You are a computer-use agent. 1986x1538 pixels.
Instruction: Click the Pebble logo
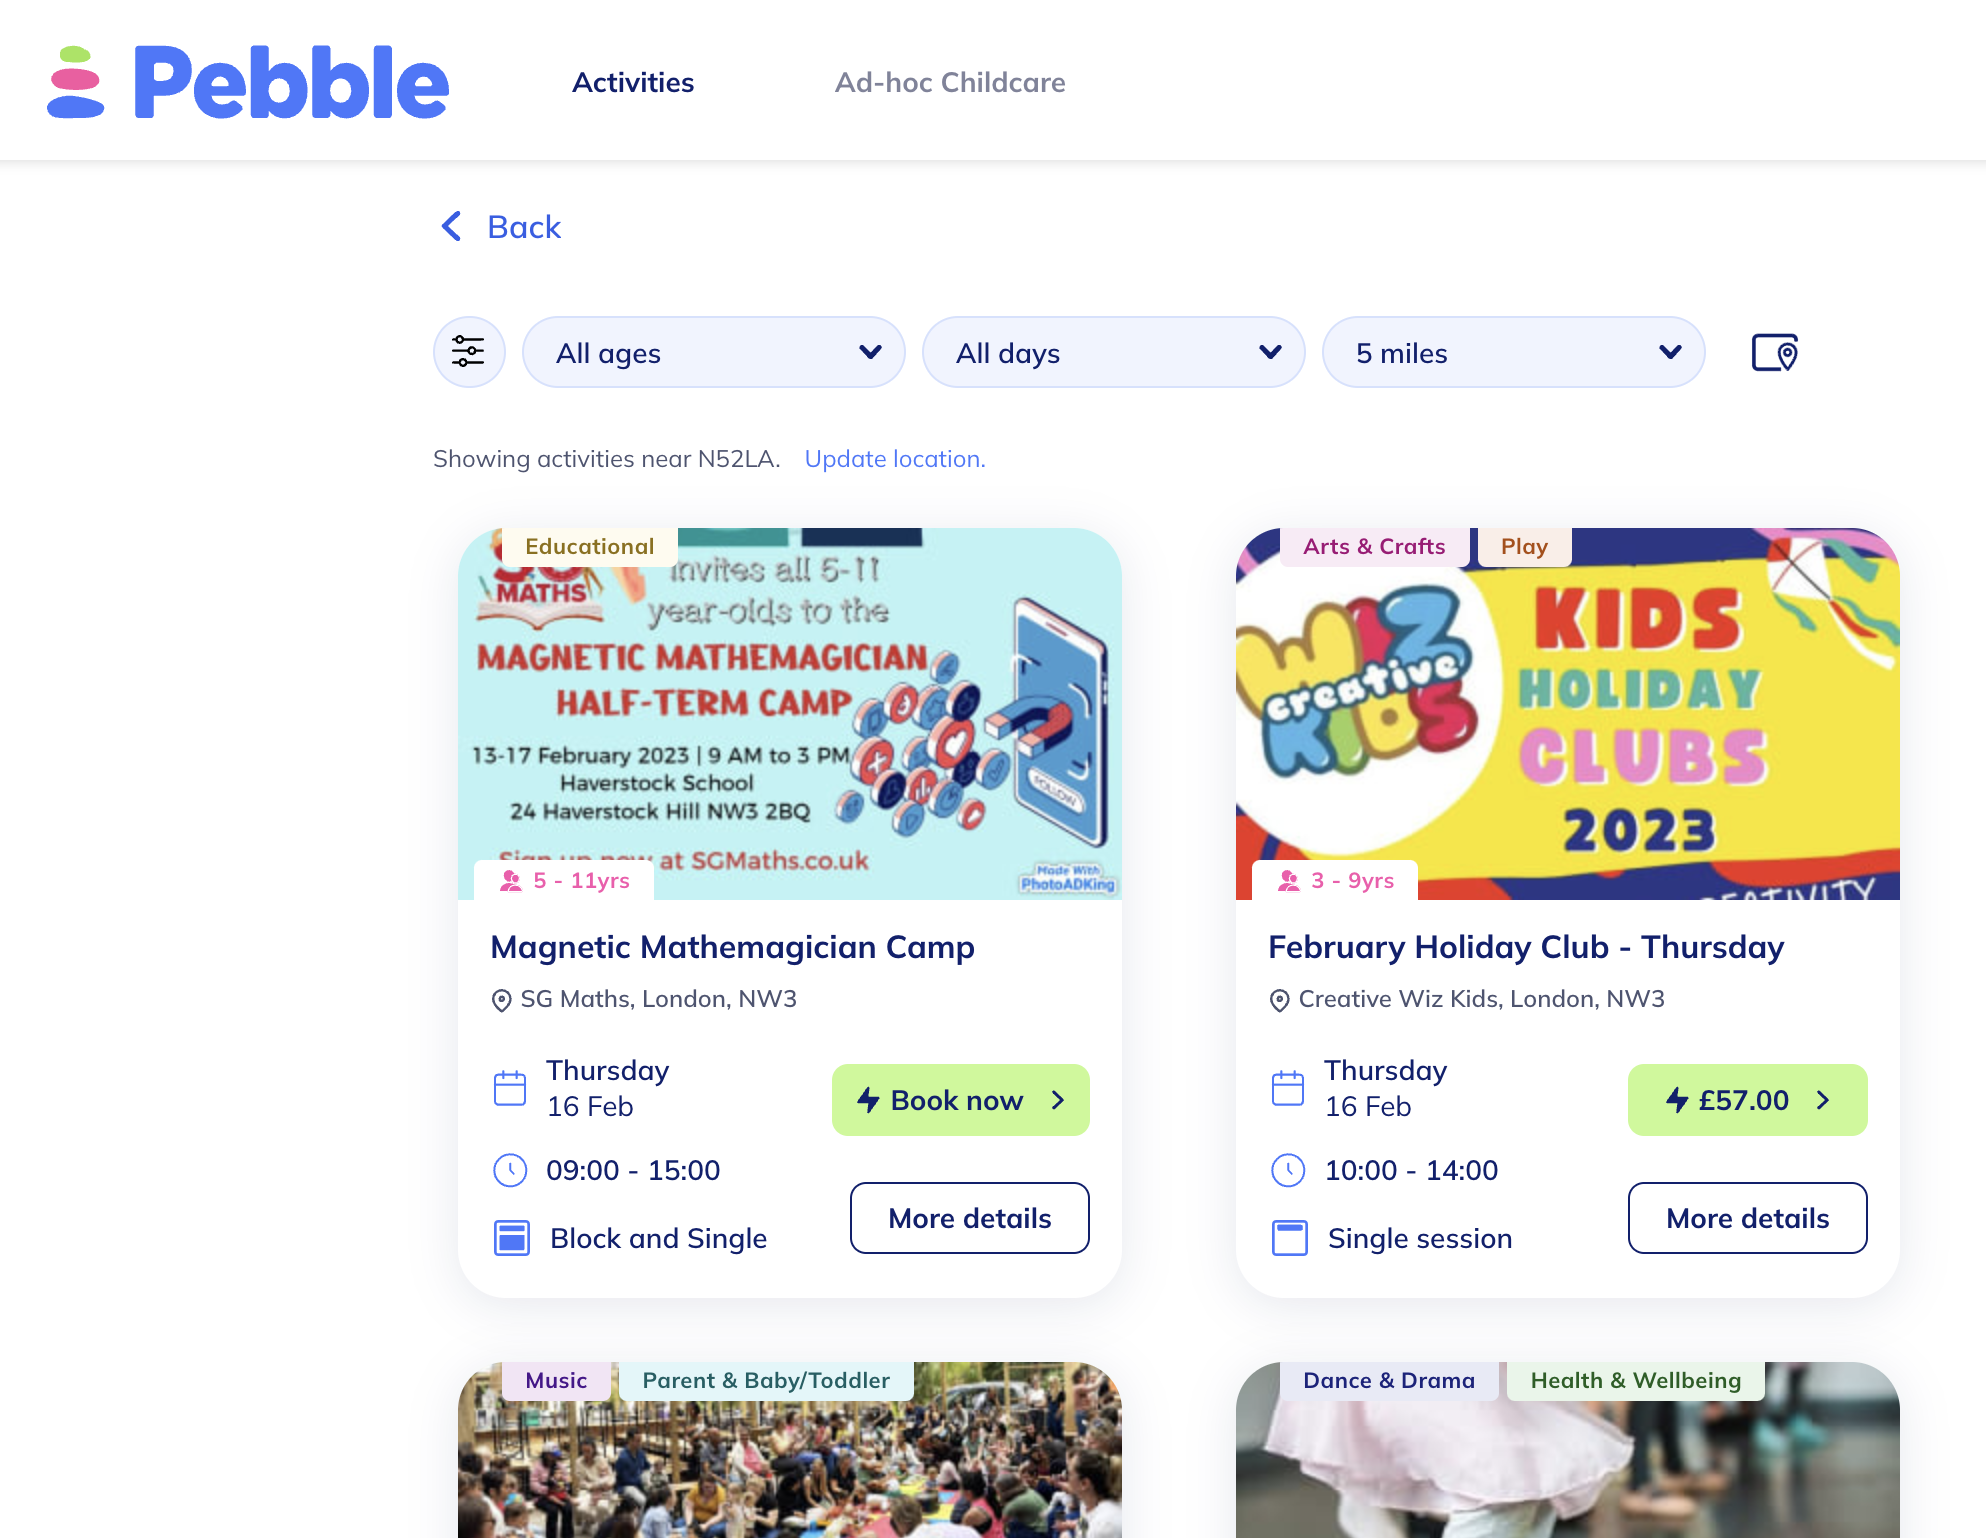coord(248,82)
